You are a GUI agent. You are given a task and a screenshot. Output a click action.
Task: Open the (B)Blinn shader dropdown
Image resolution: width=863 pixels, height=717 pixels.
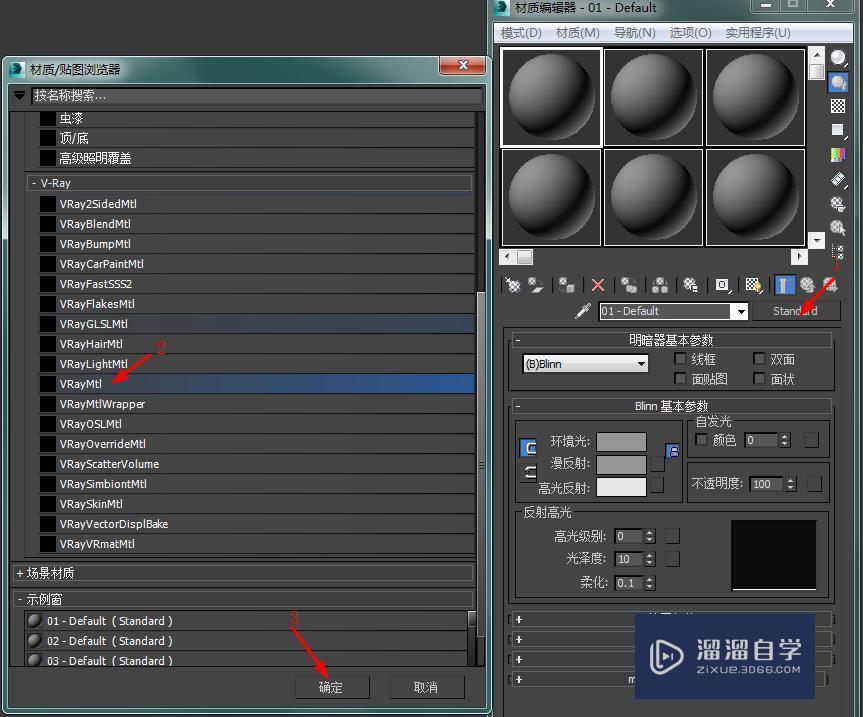(584, 364)
